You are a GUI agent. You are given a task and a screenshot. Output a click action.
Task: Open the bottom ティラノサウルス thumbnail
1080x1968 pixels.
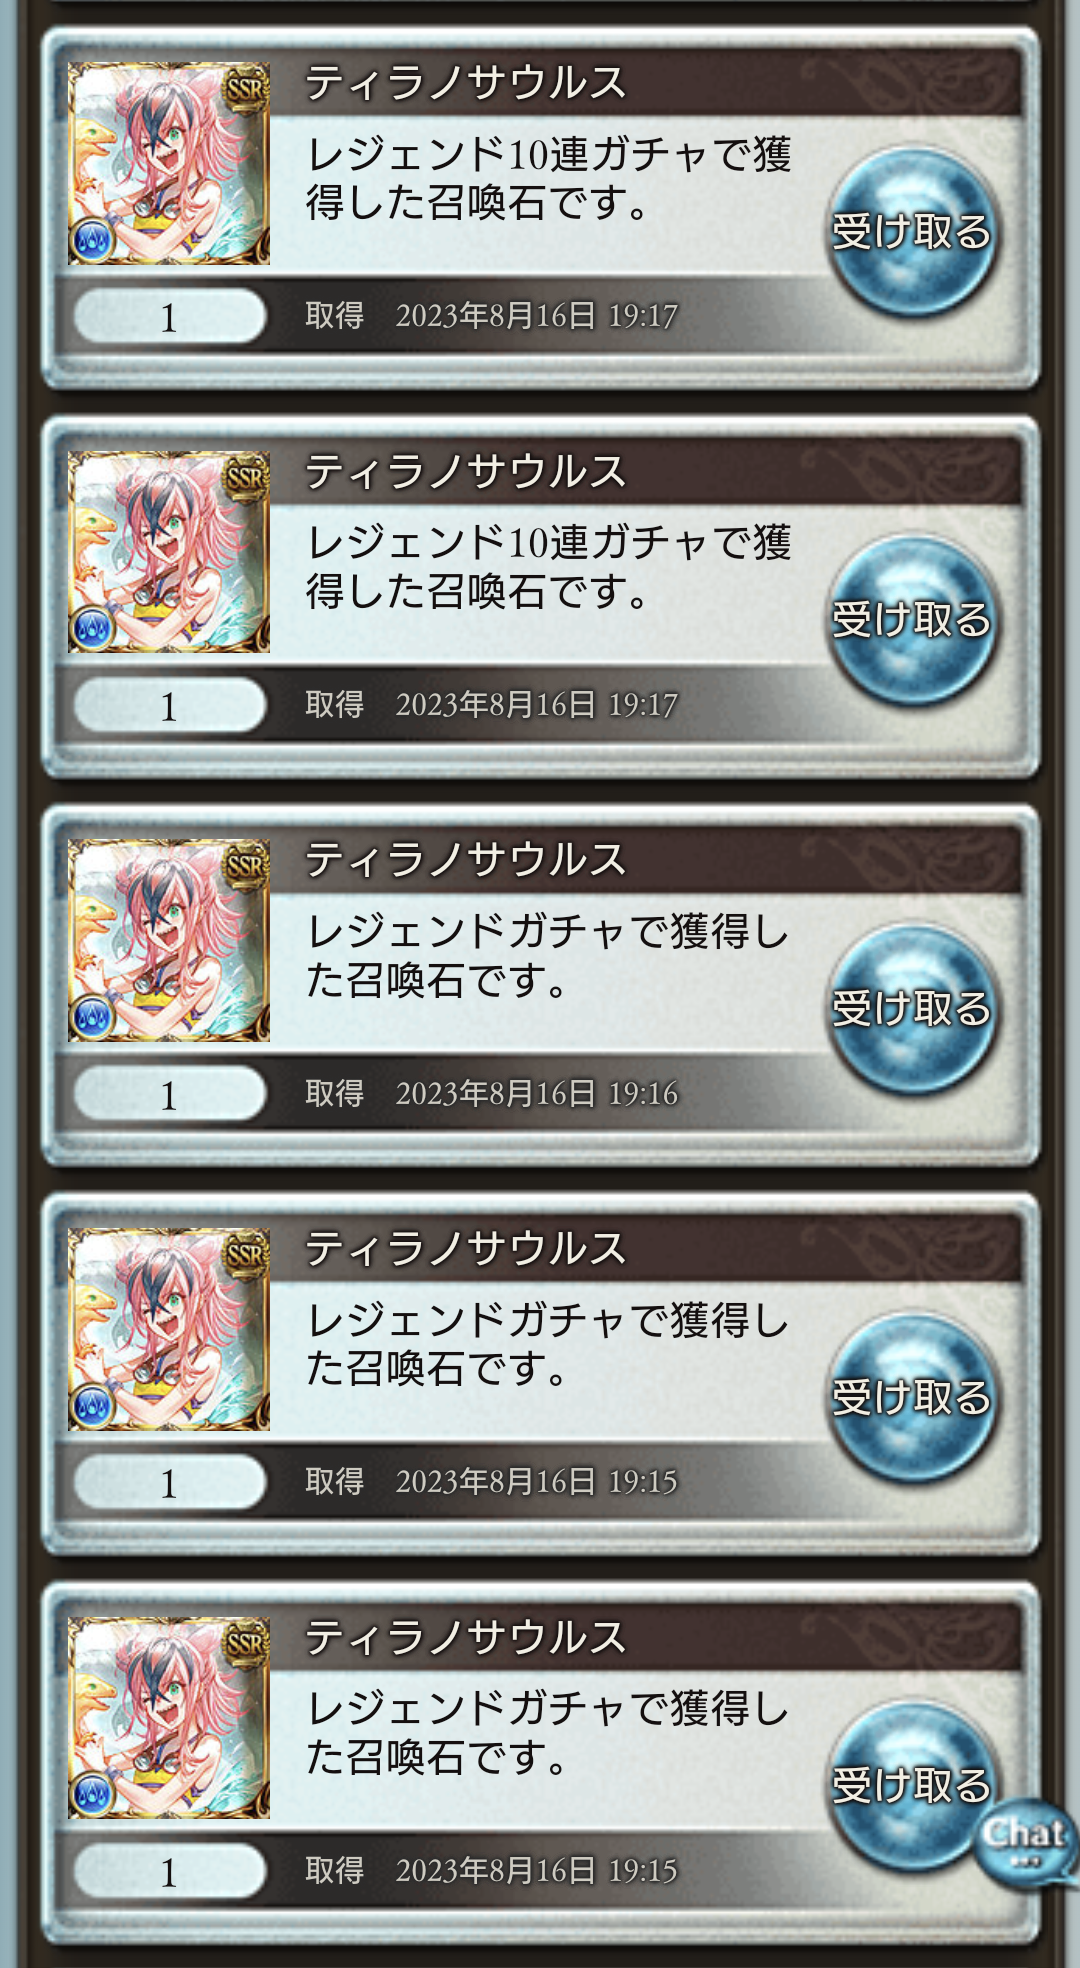point(169,1717)
